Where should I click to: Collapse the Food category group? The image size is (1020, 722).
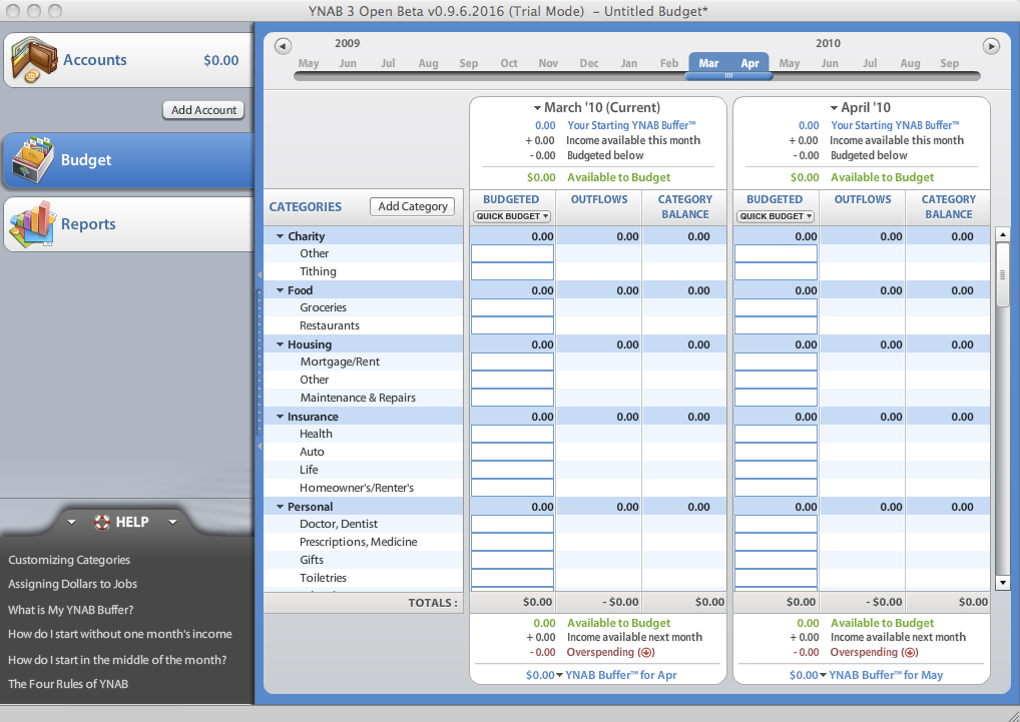click(x=280, y=290)
